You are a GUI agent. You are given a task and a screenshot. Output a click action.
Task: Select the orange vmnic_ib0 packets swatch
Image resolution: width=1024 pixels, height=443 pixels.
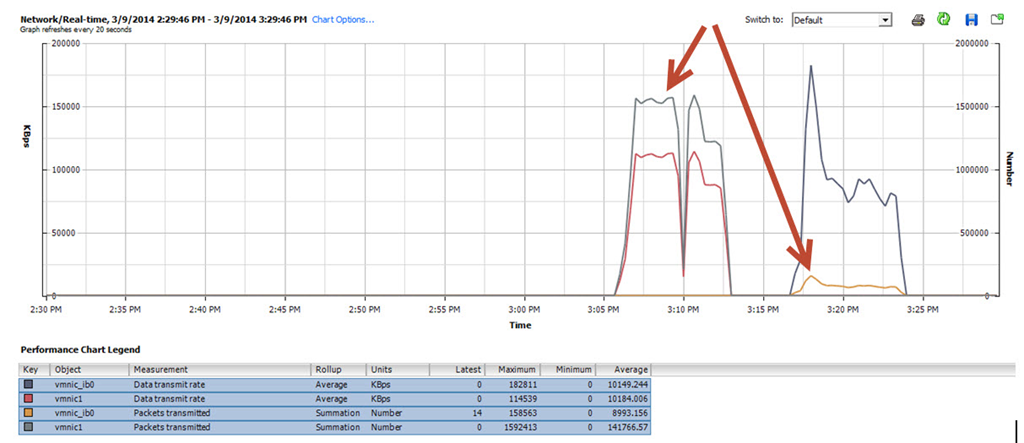[29, 412]
